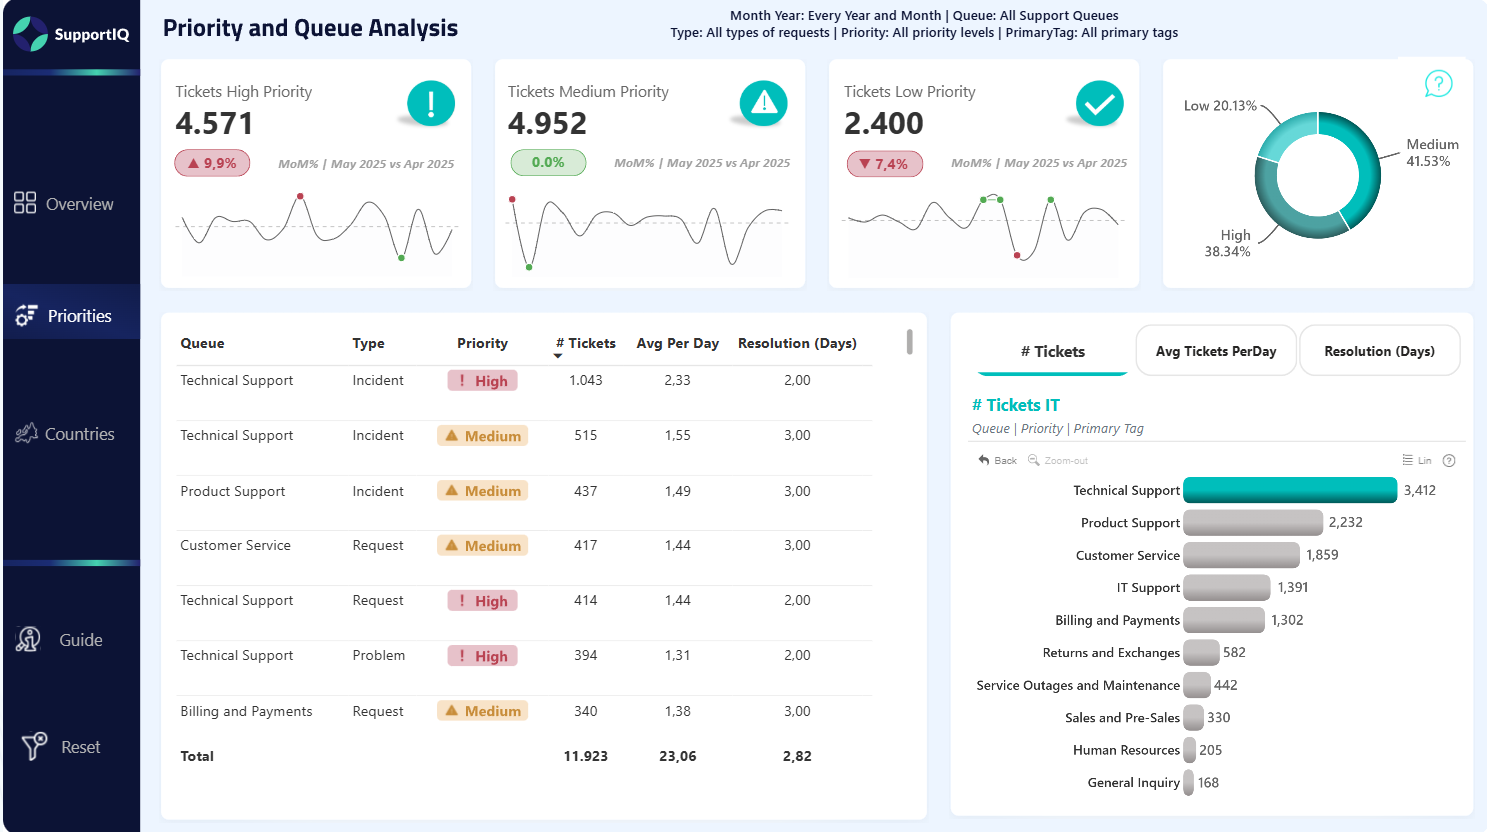Image resolution: width=1487 pixels, height=832 pixels.
Task: Click the table's vertical scrollbar
Action: coord(909,342)
